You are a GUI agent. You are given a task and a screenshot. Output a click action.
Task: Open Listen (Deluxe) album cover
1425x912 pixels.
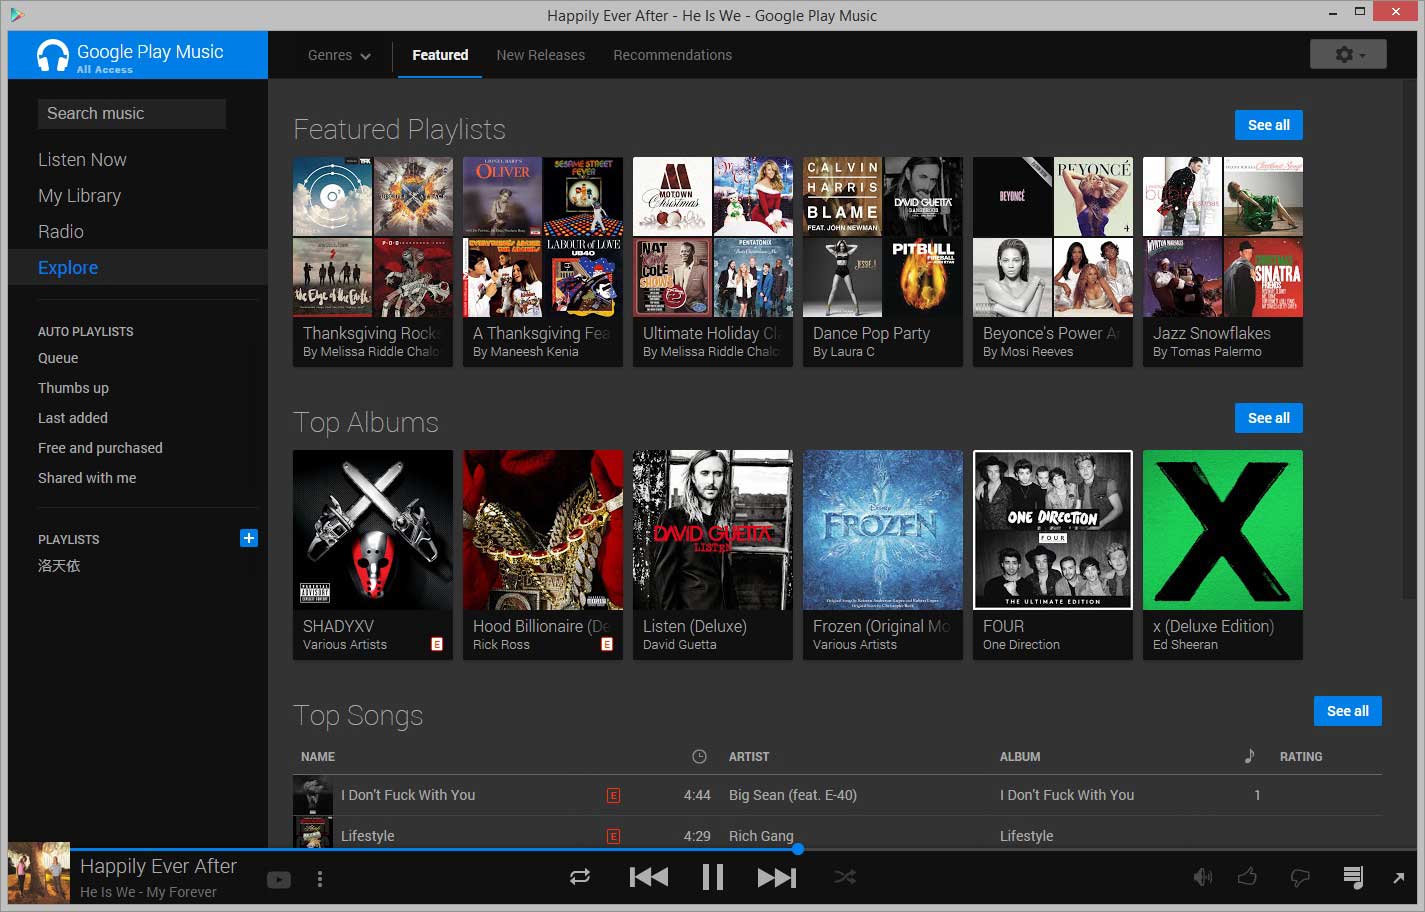pos(713,530)
